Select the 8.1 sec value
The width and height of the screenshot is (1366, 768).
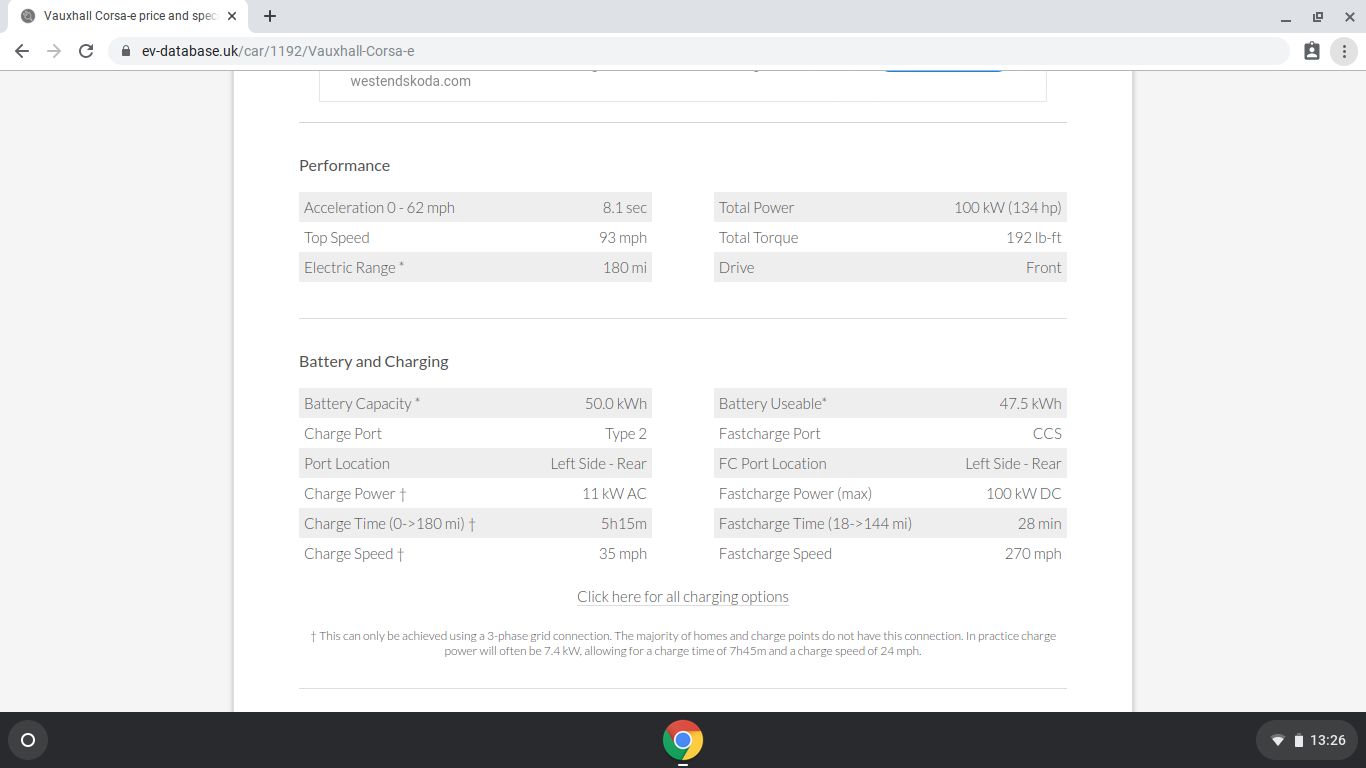coord(624,208)
